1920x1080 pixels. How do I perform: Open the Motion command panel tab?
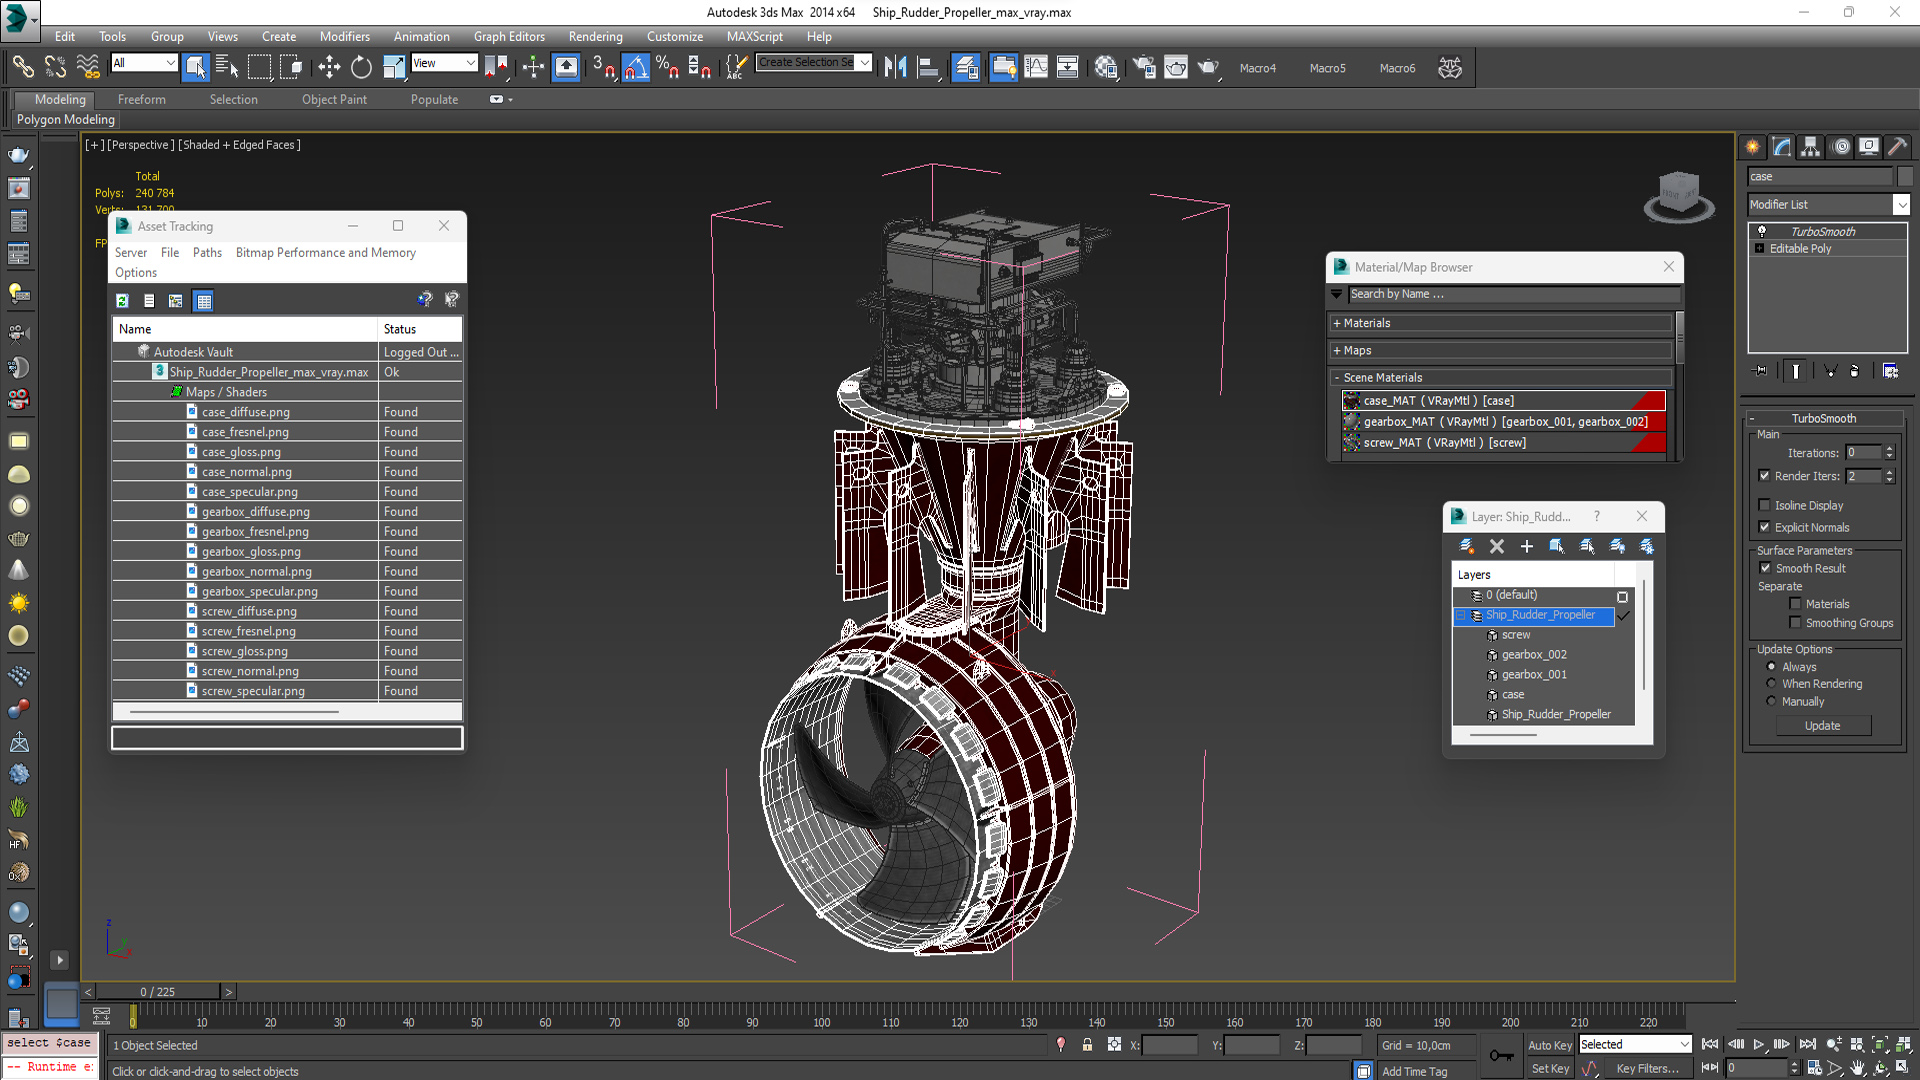1841,147
